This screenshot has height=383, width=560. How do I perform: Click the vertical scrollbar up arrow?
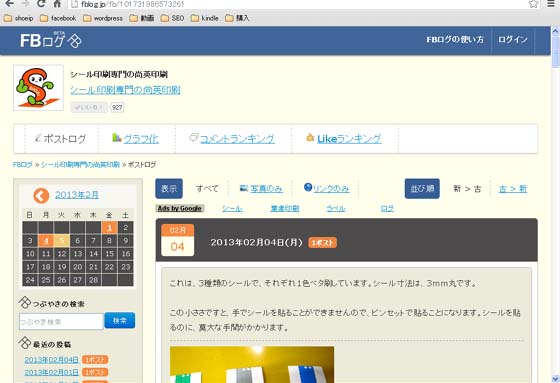tap(555, 31)
